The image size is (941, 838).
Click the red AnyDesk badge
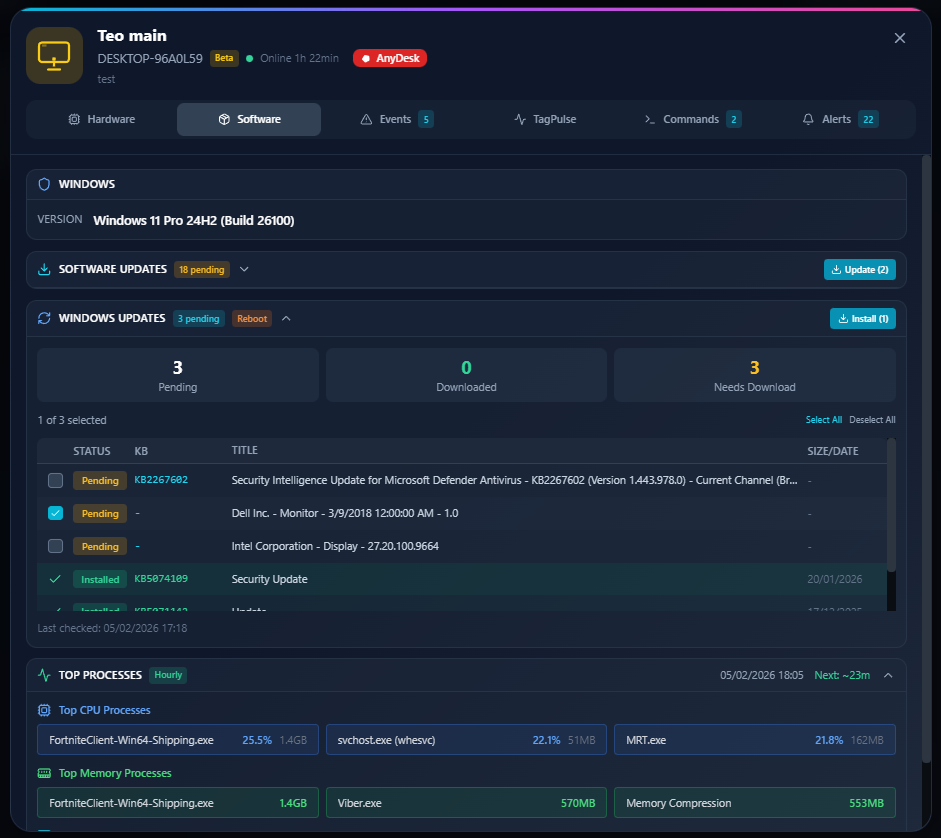point(390,58)
